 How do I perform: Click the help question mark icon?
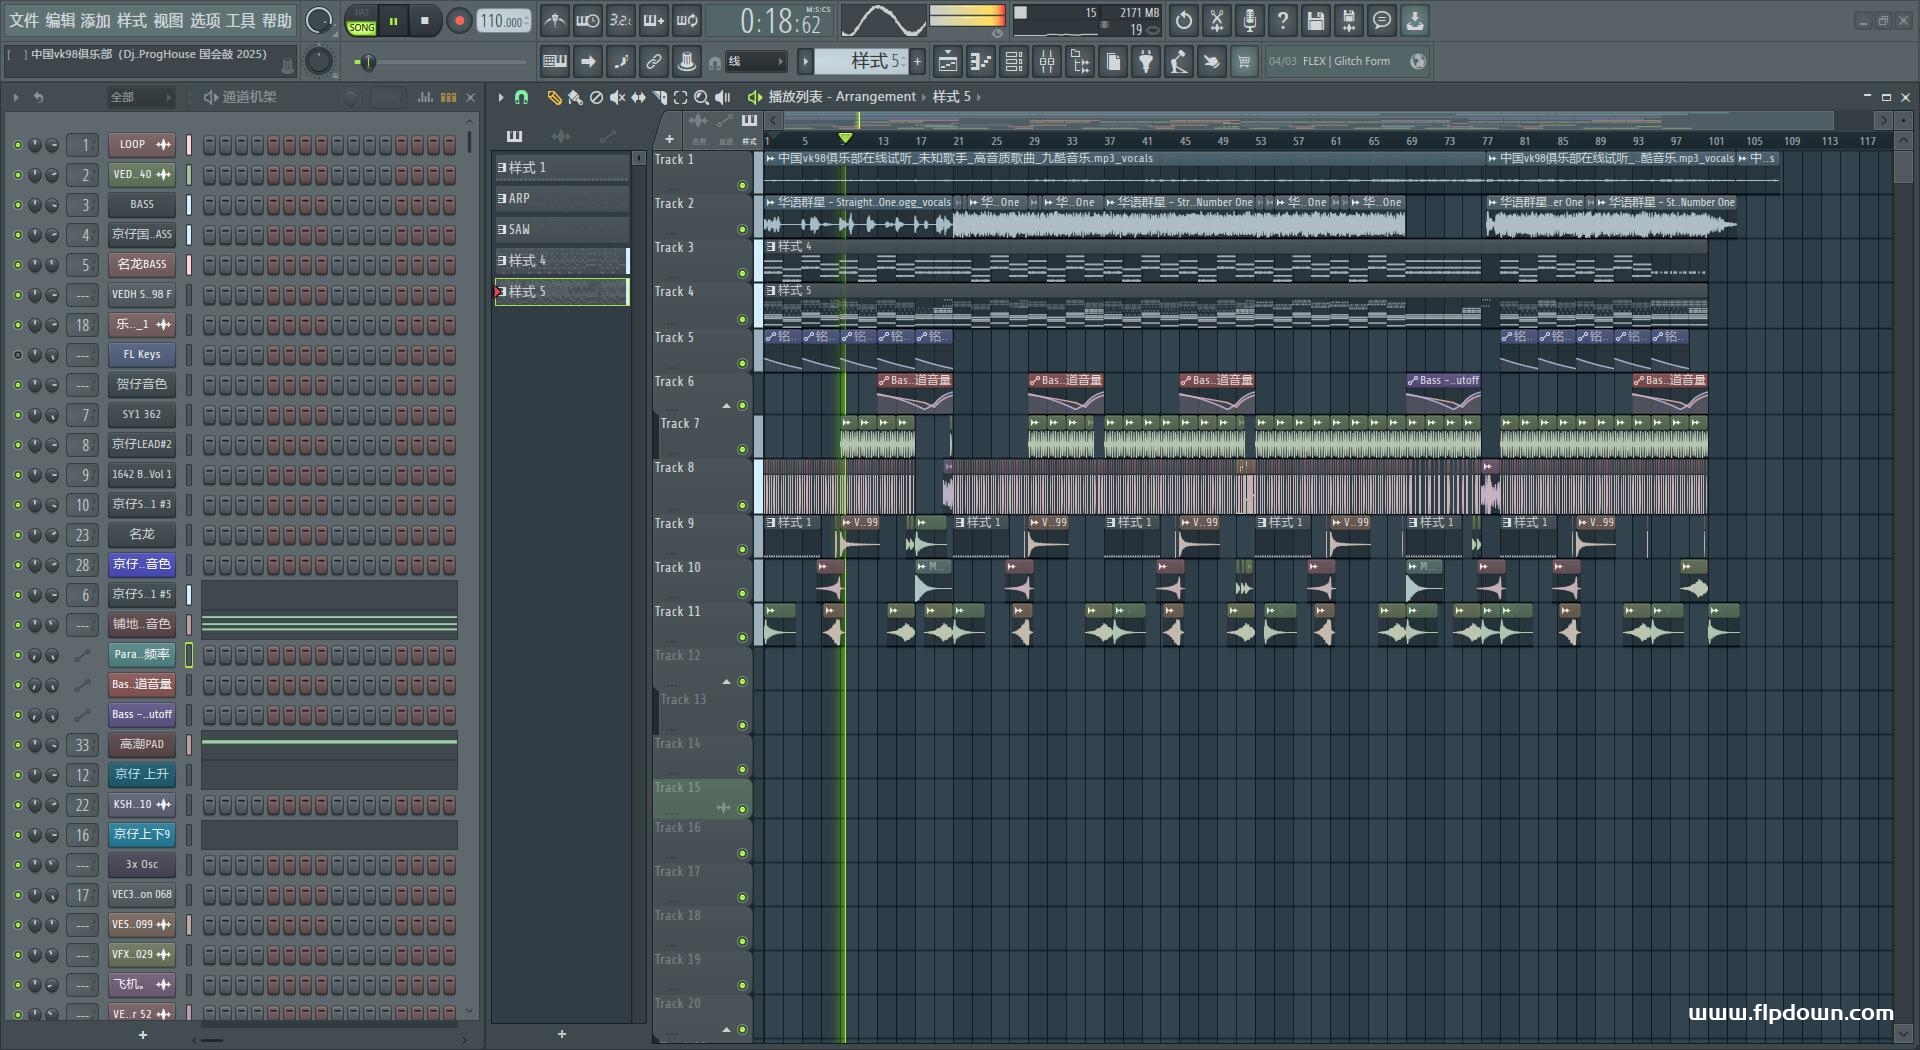pos(1283,20)
